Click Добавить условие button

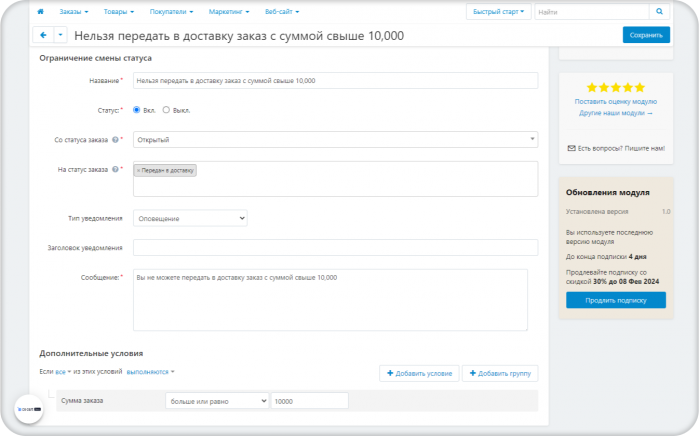(x=419, y=374)
